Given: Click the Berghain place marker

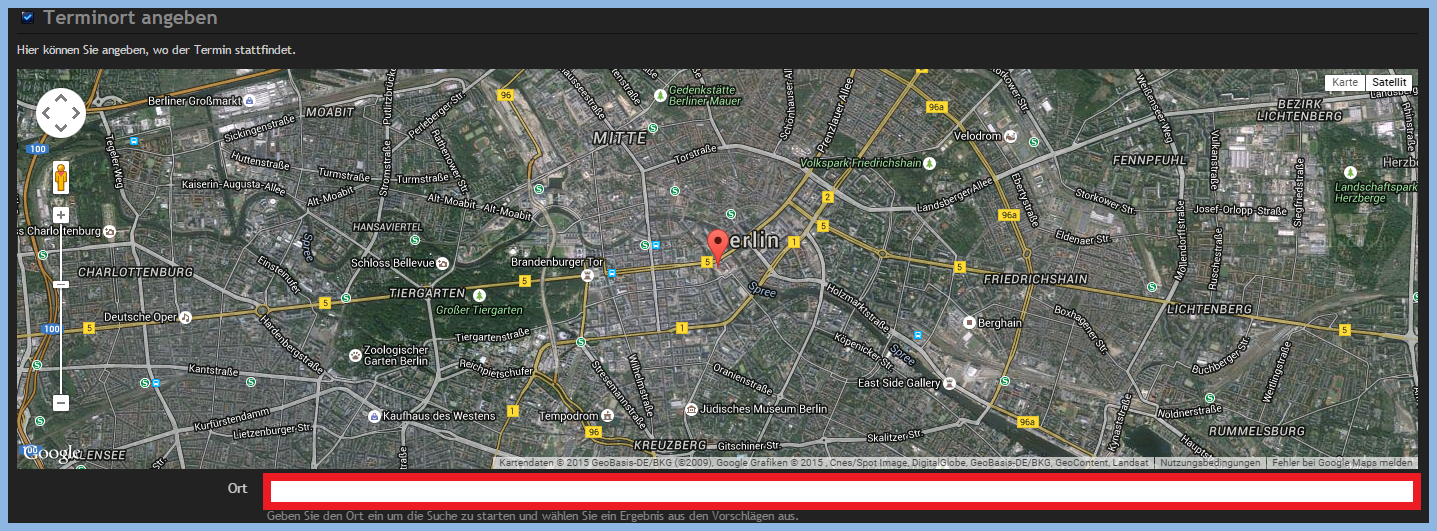Looking at the screenshot, I should tap(968, 322).
